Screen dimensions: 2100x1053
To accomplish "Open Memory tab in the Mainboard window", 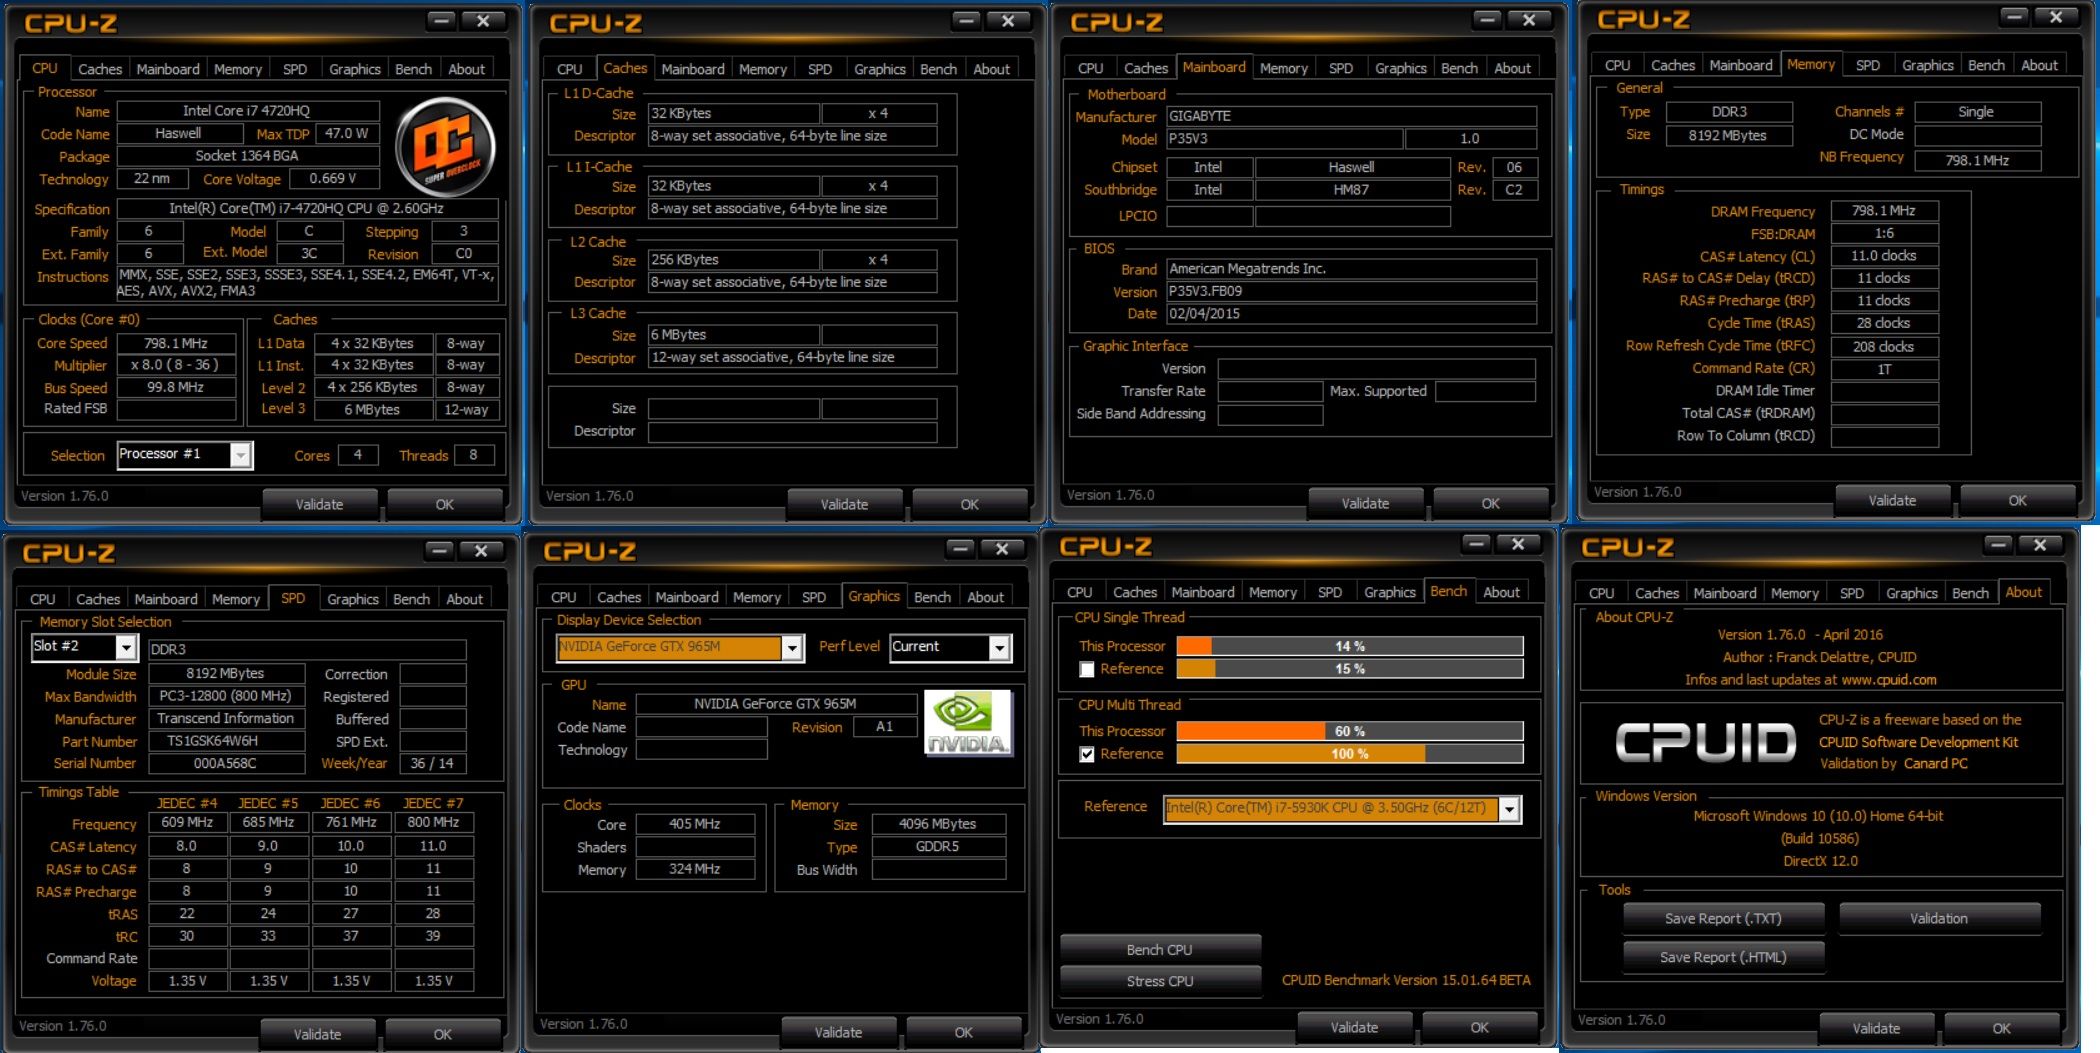I will click(1283, 68).
